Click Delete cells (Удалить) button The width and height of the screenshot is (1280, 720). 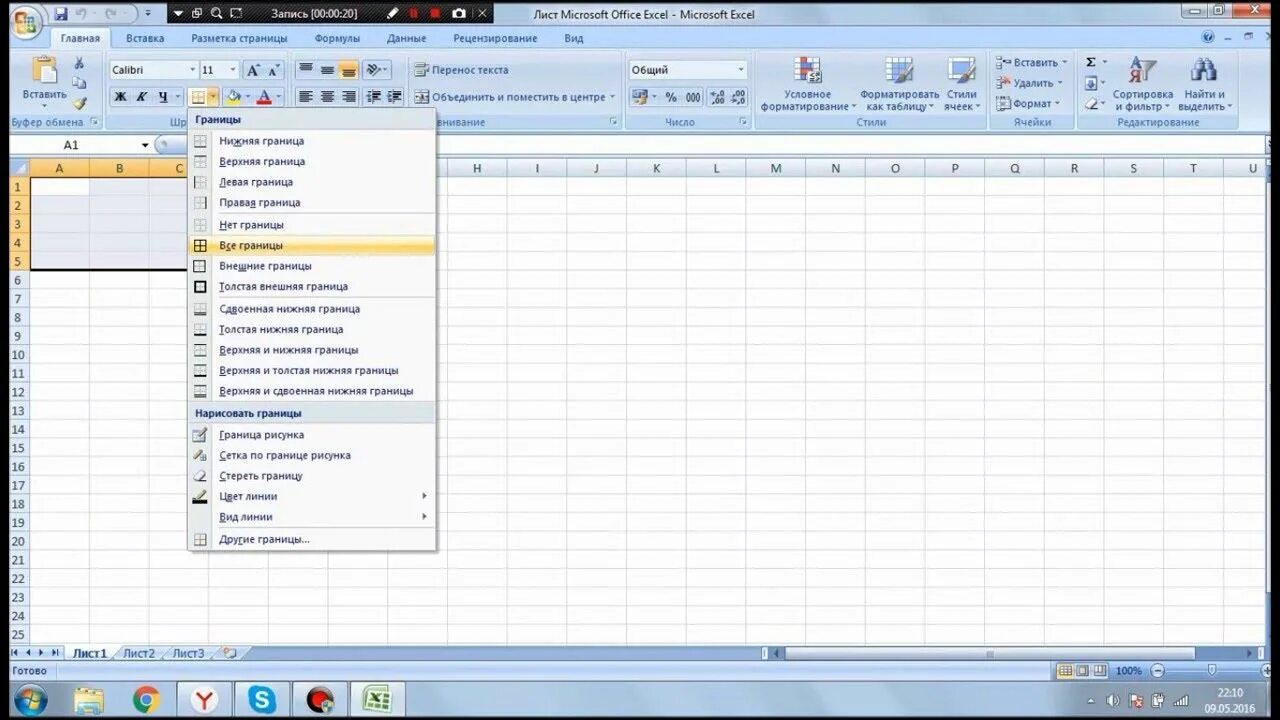click(1030, 83)
